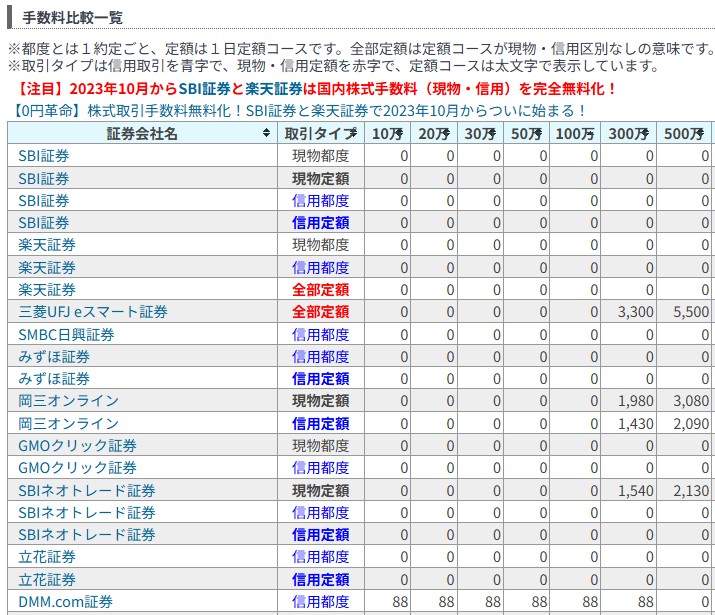Select the 3,300 fee cell
The width and height of the screenshot is (715, 615).
pyautogui.click(x=635, y=312)
